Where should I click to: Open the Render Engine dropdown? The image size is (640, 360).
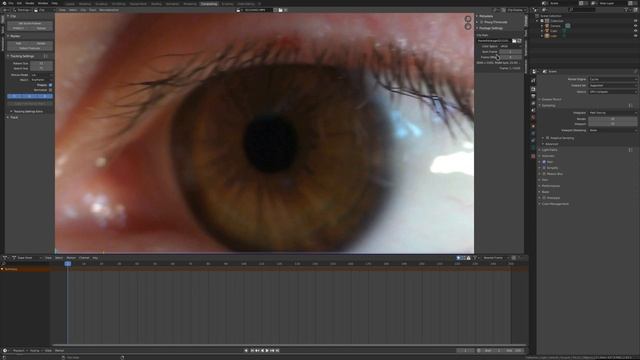tap(612, 79)
